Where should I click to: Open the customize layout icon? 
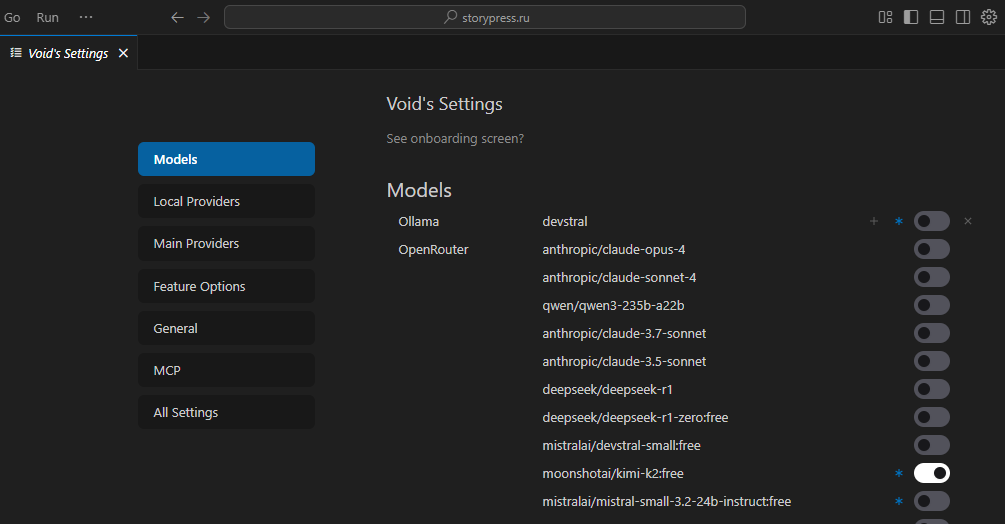885,17
